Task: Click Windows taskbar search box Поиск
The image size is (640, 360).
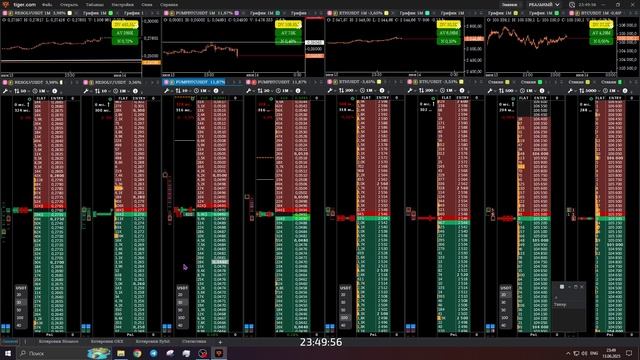Action: tap(51, 353)
